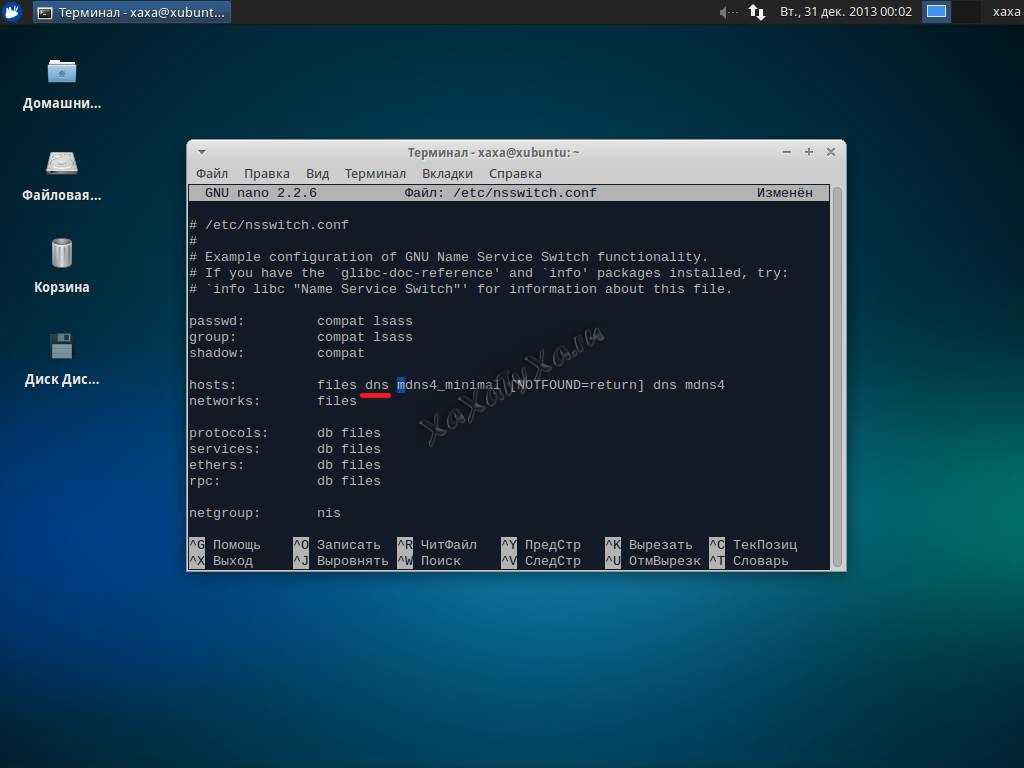This screenshot has height=768, width=1024.
Task: Open the Правка menu
Action: pos(267,173)
